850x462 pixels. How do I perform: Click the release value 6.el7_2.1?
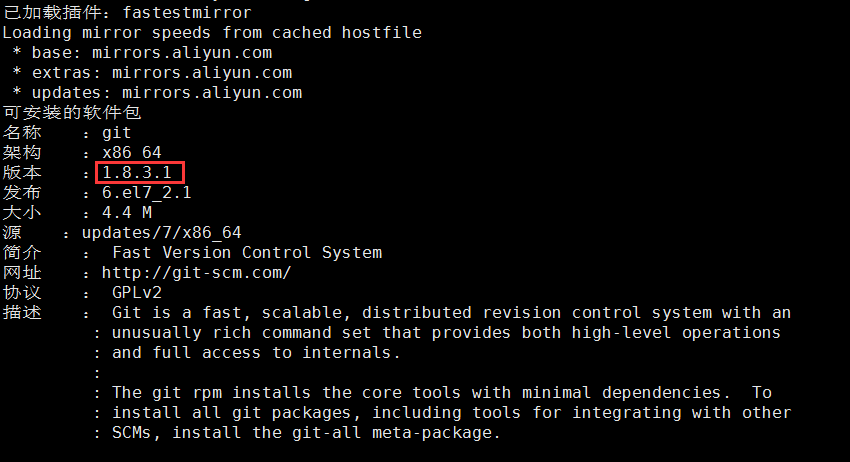coord(146,192)
